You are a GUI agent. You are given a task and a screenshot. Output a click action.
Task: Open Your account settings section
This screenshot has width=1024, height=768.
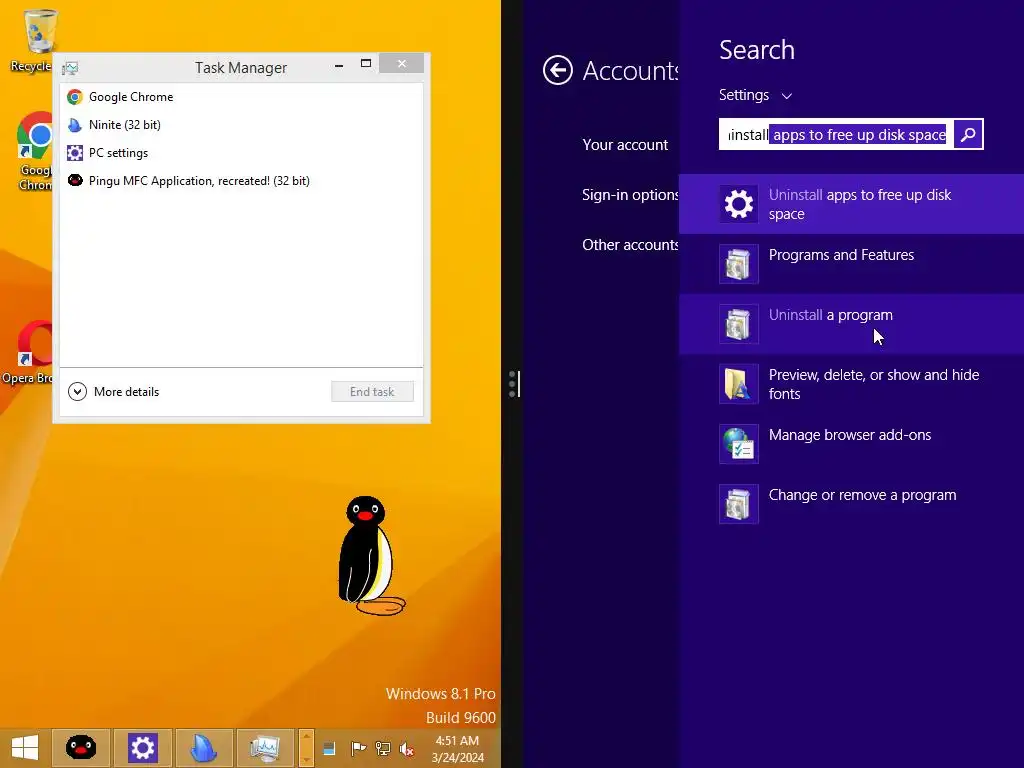coord(625,145)
